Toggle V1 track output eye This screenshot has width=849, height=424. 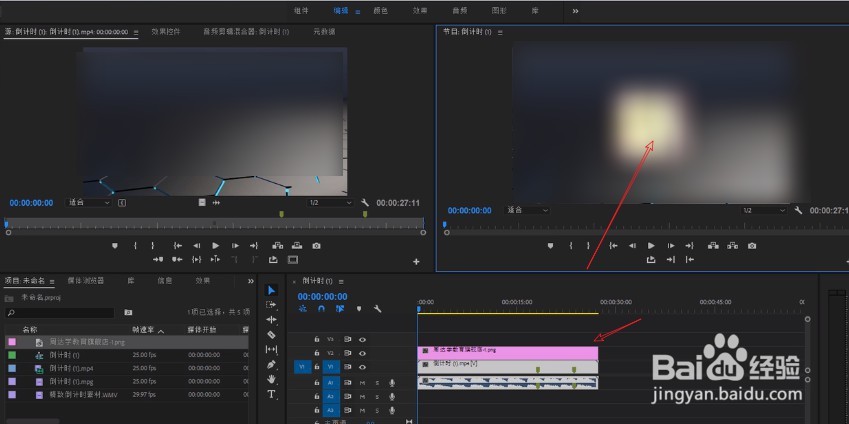[x=362, y=367]
